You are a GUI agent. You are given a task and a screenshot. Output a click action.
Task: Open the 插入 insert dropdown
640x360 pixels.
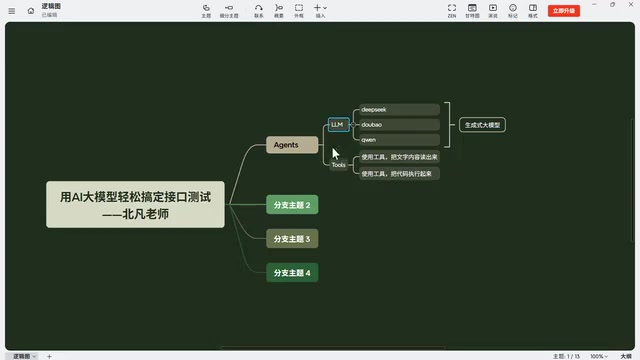(x=320, y=11)
